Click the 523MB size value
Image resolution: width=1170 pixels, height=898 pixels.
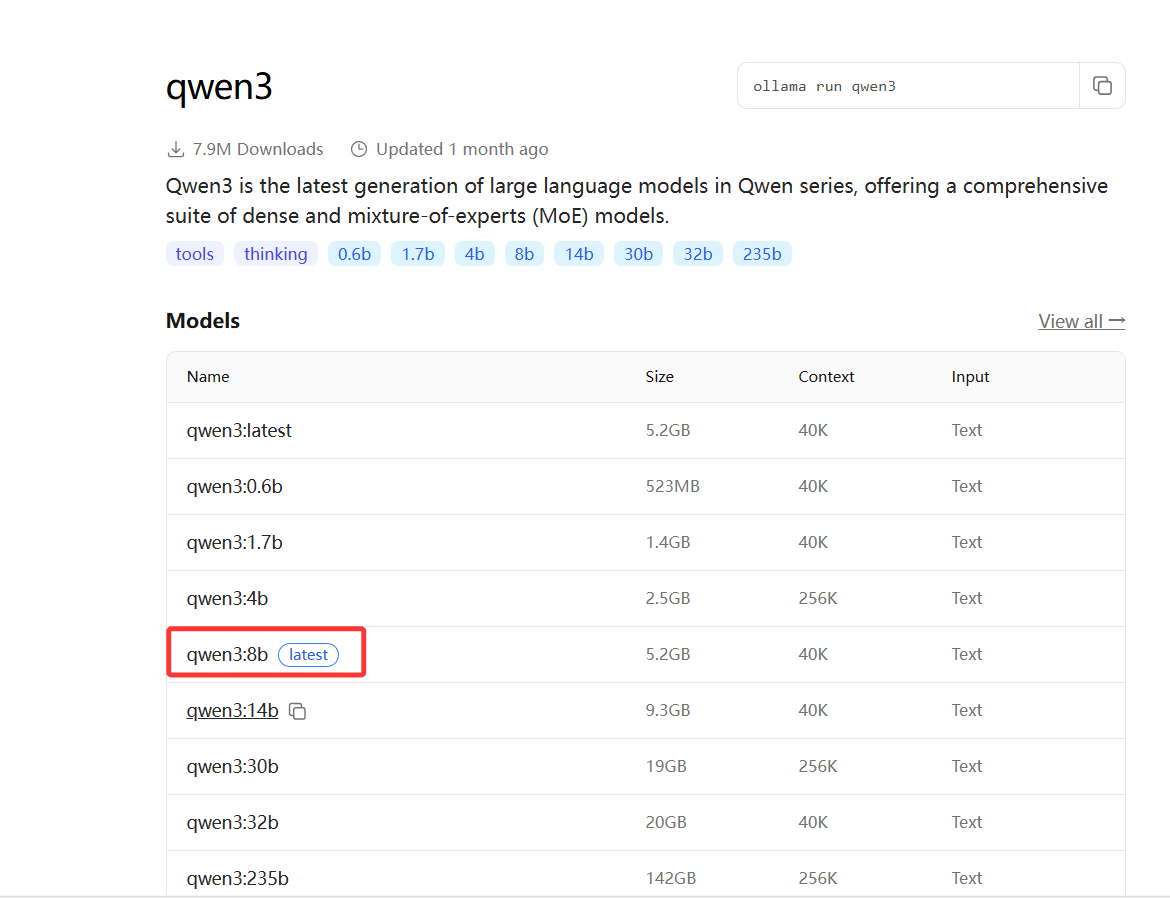(x=672, y=487)
